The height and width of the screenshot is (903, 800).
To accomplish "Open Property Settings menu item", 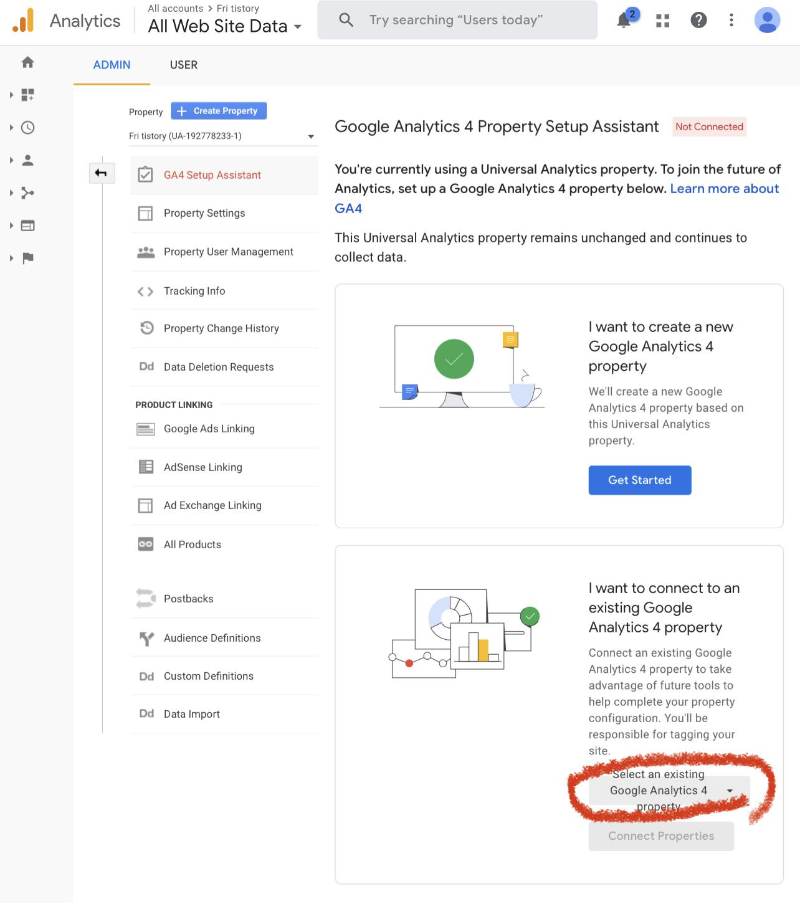I will (224, 214).
